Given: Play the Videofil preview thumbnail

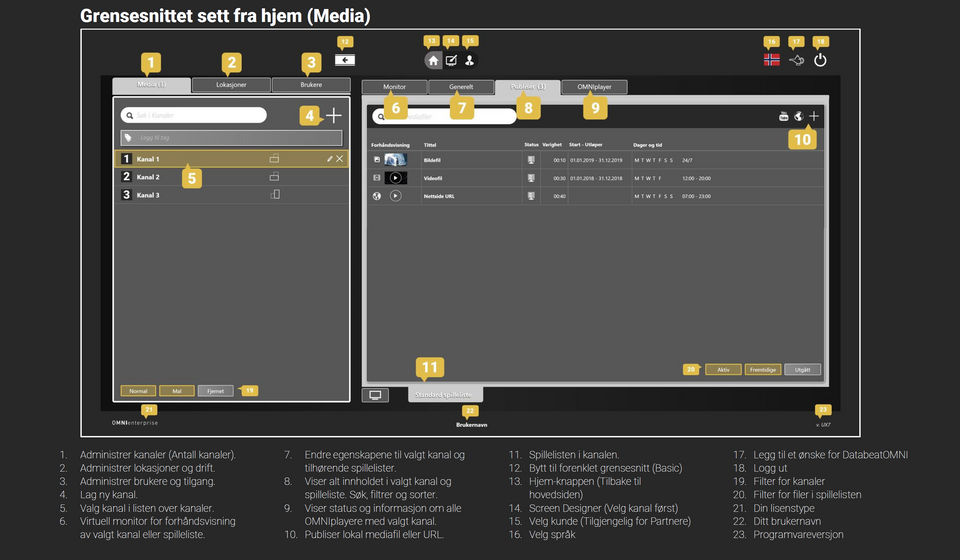Looking at the screenshot, I should tap(396, 178).
